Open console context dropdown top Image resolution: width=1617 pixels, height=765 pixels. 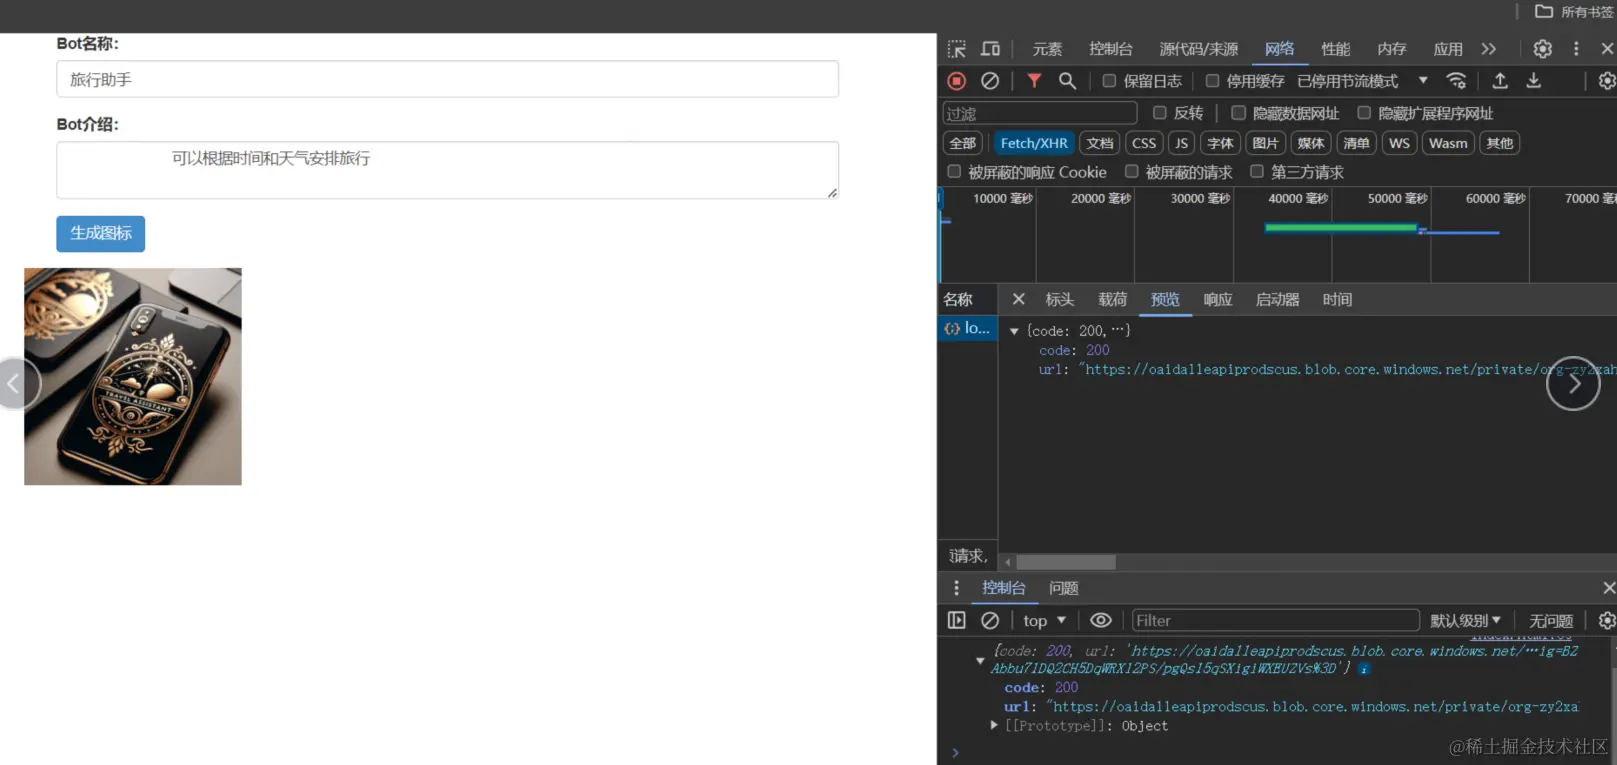coord(1044,620)
